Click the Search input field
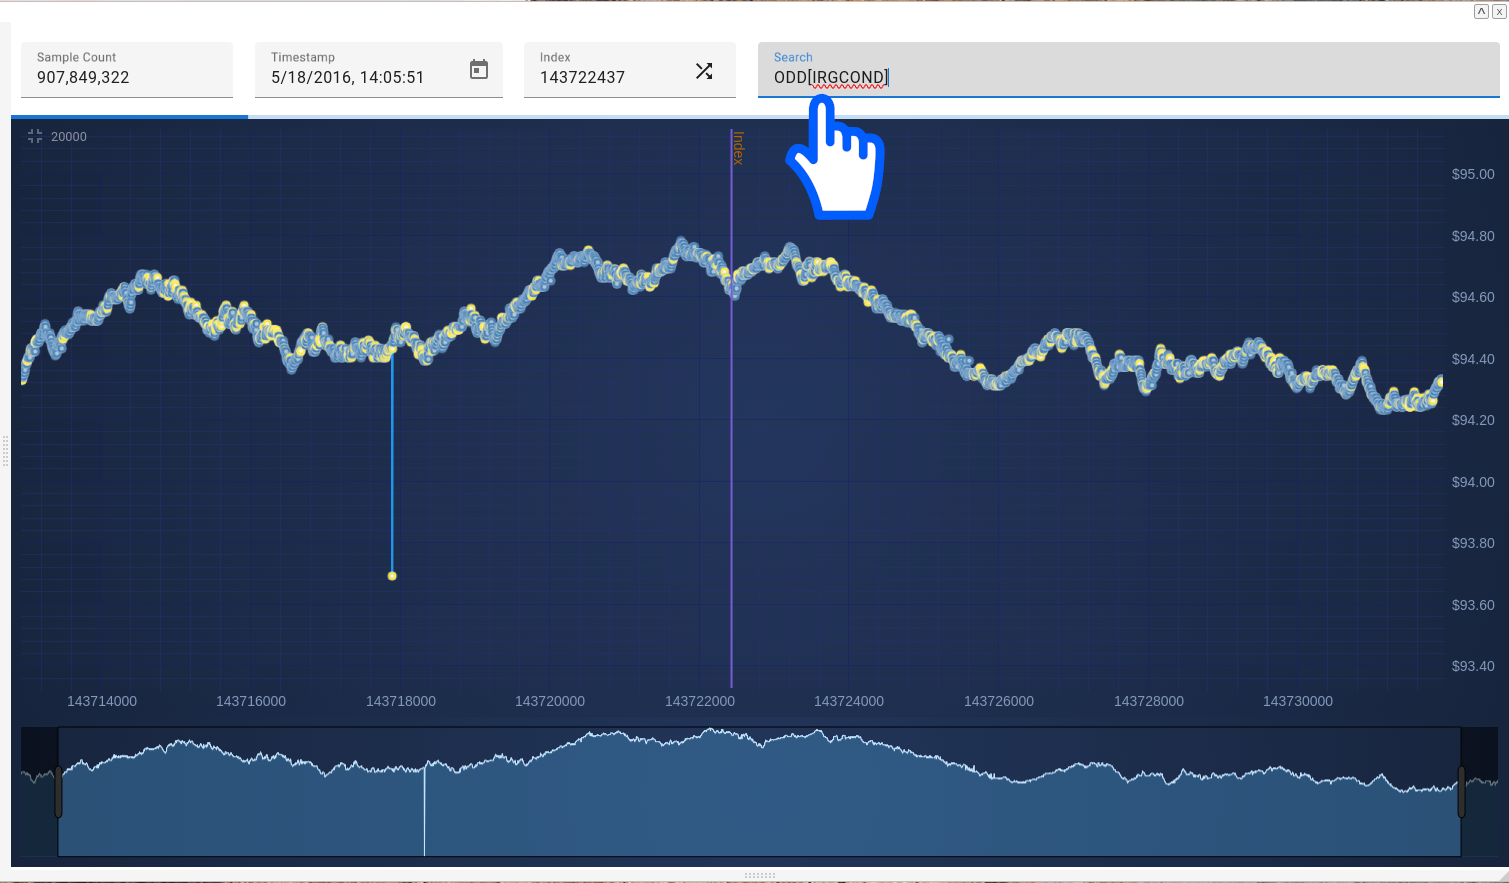 point(1128,77)
